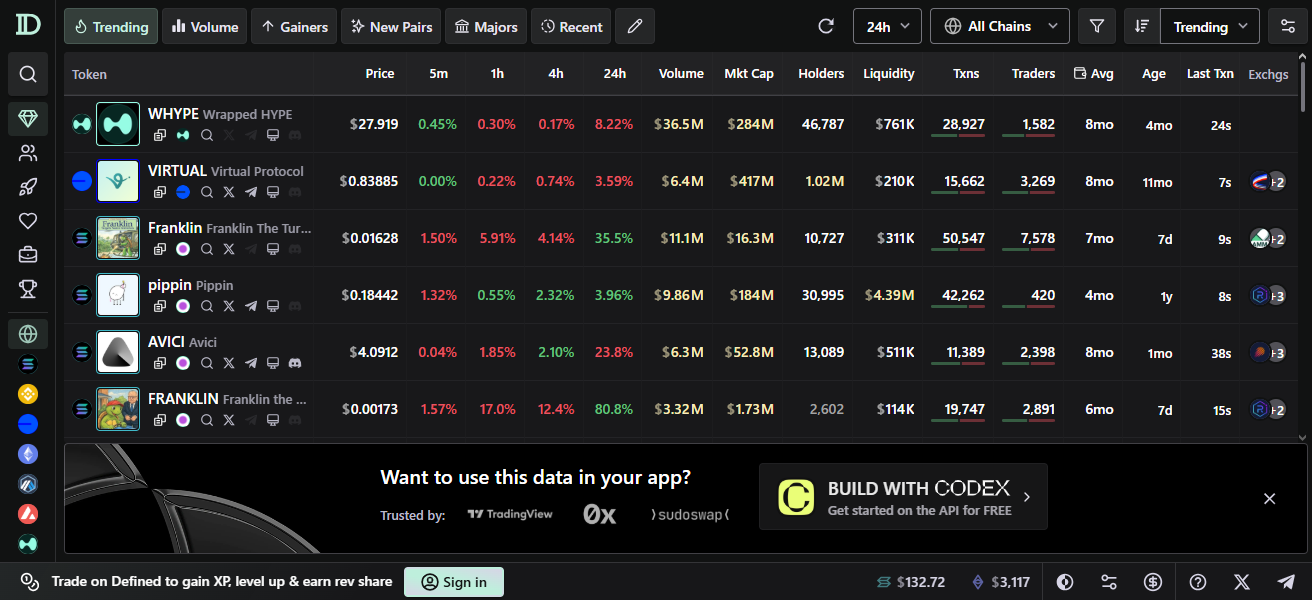Open the filter funnel icon
Screen dimensions: 1312x600
tap(1097, 27)
